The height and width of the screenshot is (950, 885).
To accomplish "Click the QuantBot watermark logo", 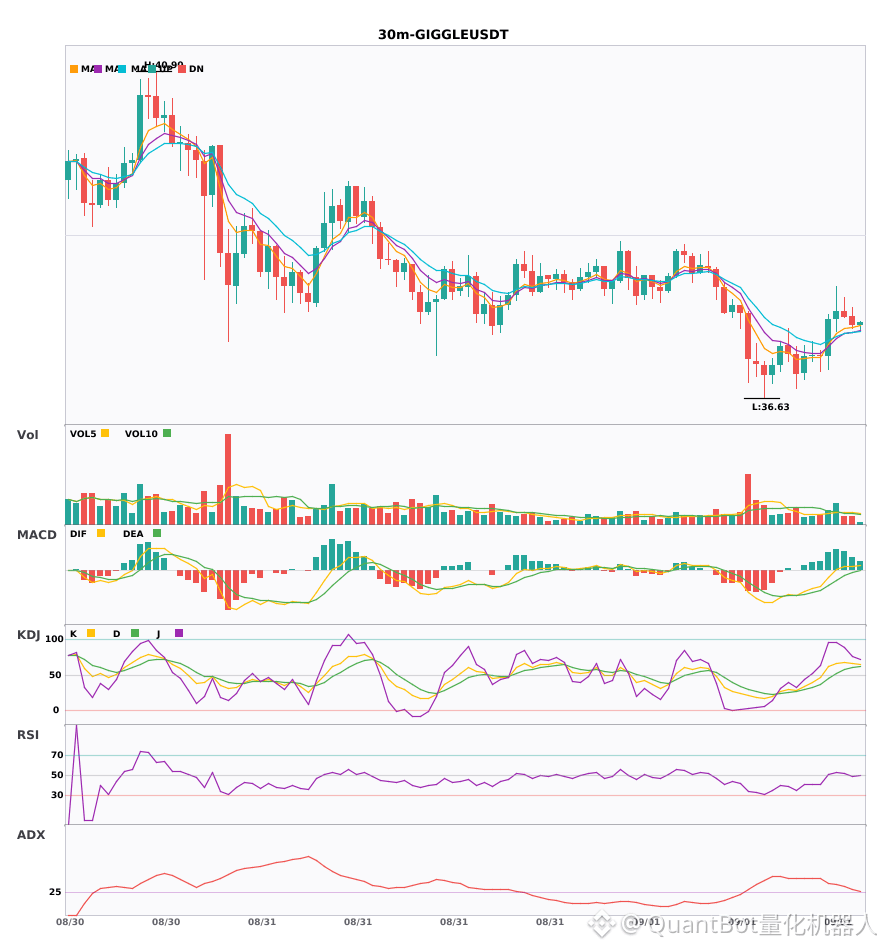I will pos(602,923).
